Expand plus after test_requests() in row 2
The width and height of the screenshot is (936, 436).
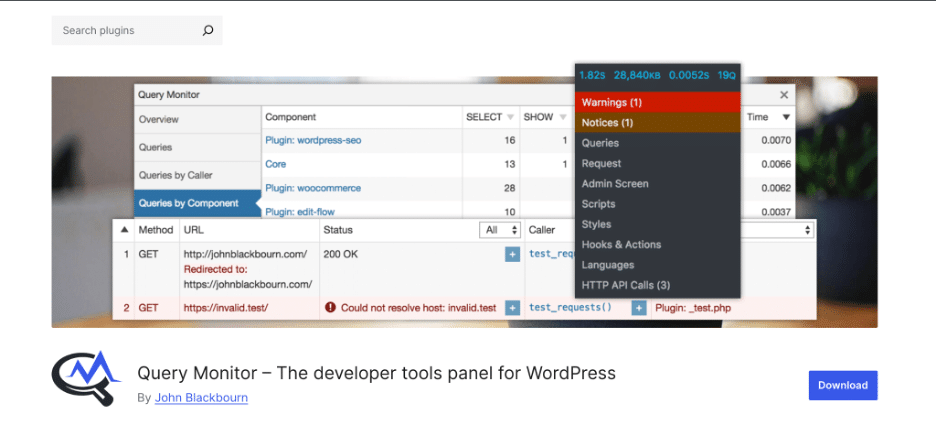tap(639, 308)
